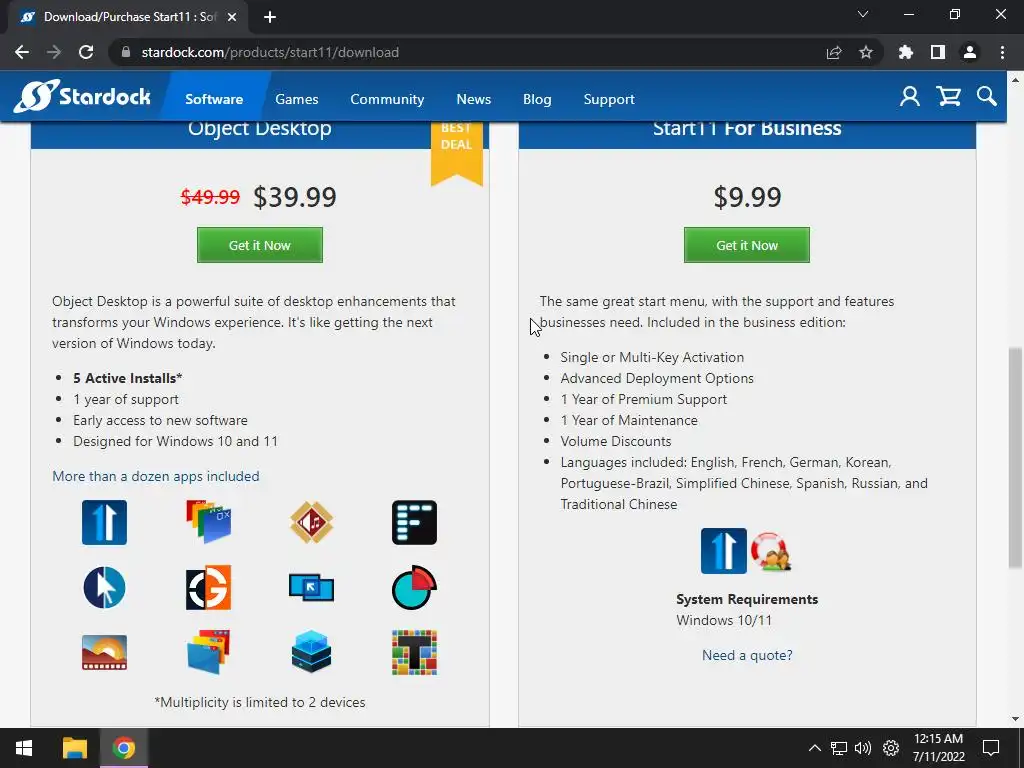Click the Groupy black list-style app icon
The image size is (1024, 768).
click(x=415, y=522)
